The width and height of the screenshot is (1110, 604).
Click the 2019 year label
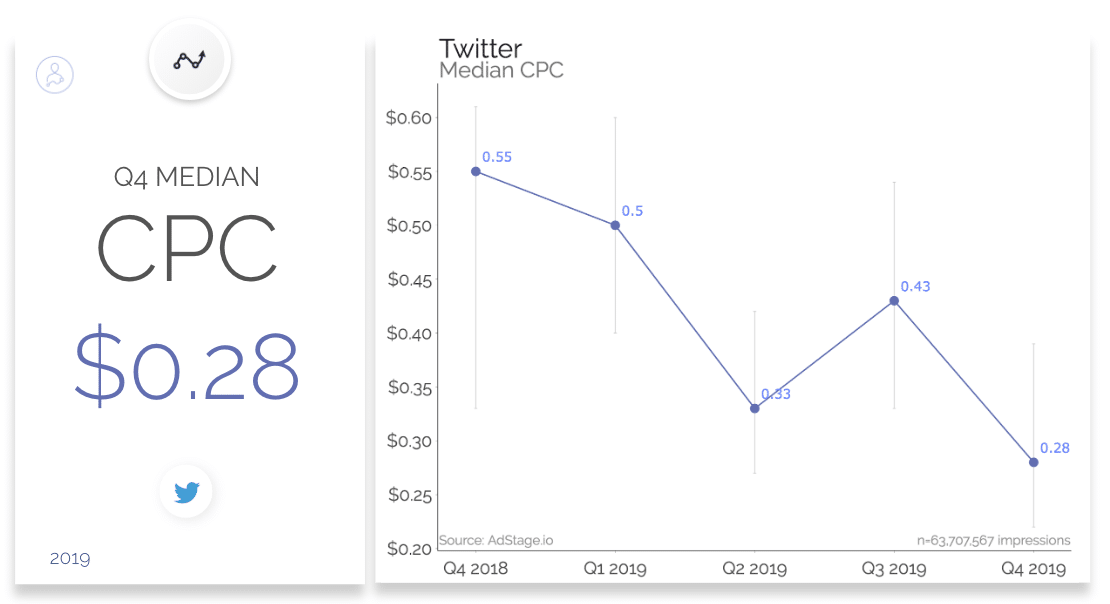69,559
